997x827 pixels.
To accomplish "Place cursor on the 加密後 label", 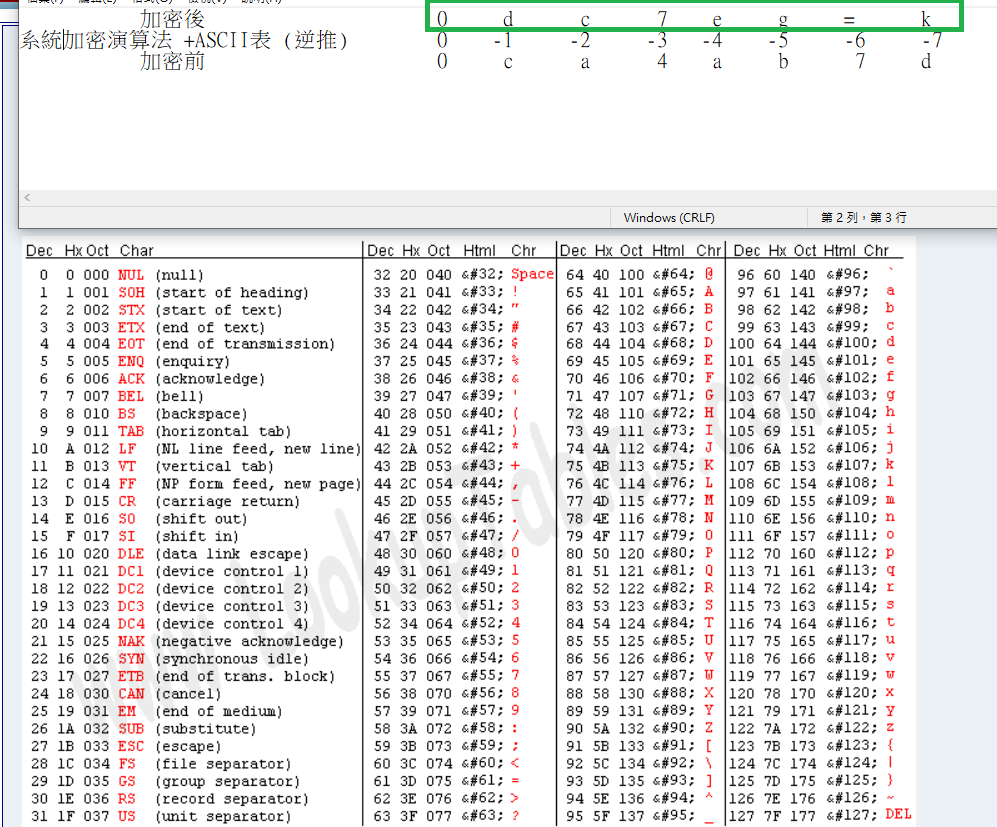I will 172,20.
